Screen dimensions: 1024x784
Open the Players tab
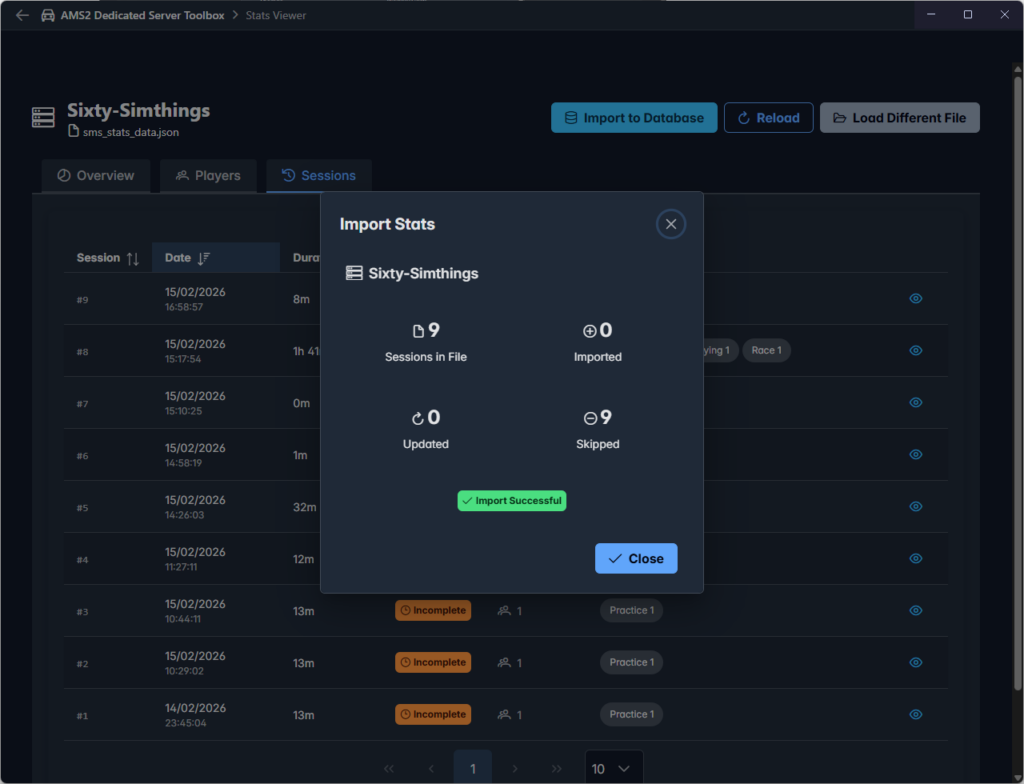(208, 176)
